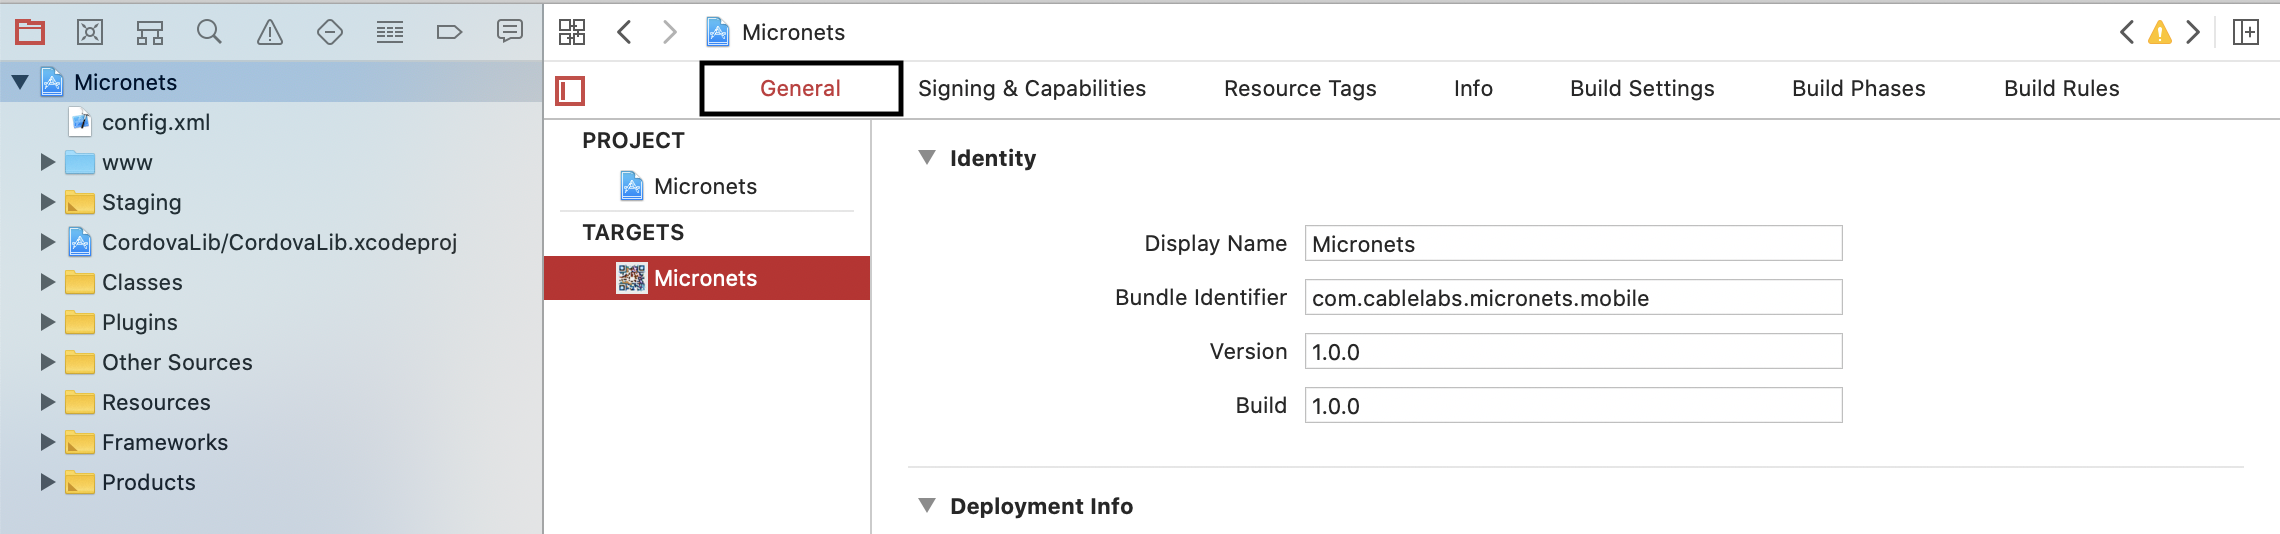This screenshot has width=2280, height=534.
Task: Jump to next issue arrow
Action: pos(2193,32)
